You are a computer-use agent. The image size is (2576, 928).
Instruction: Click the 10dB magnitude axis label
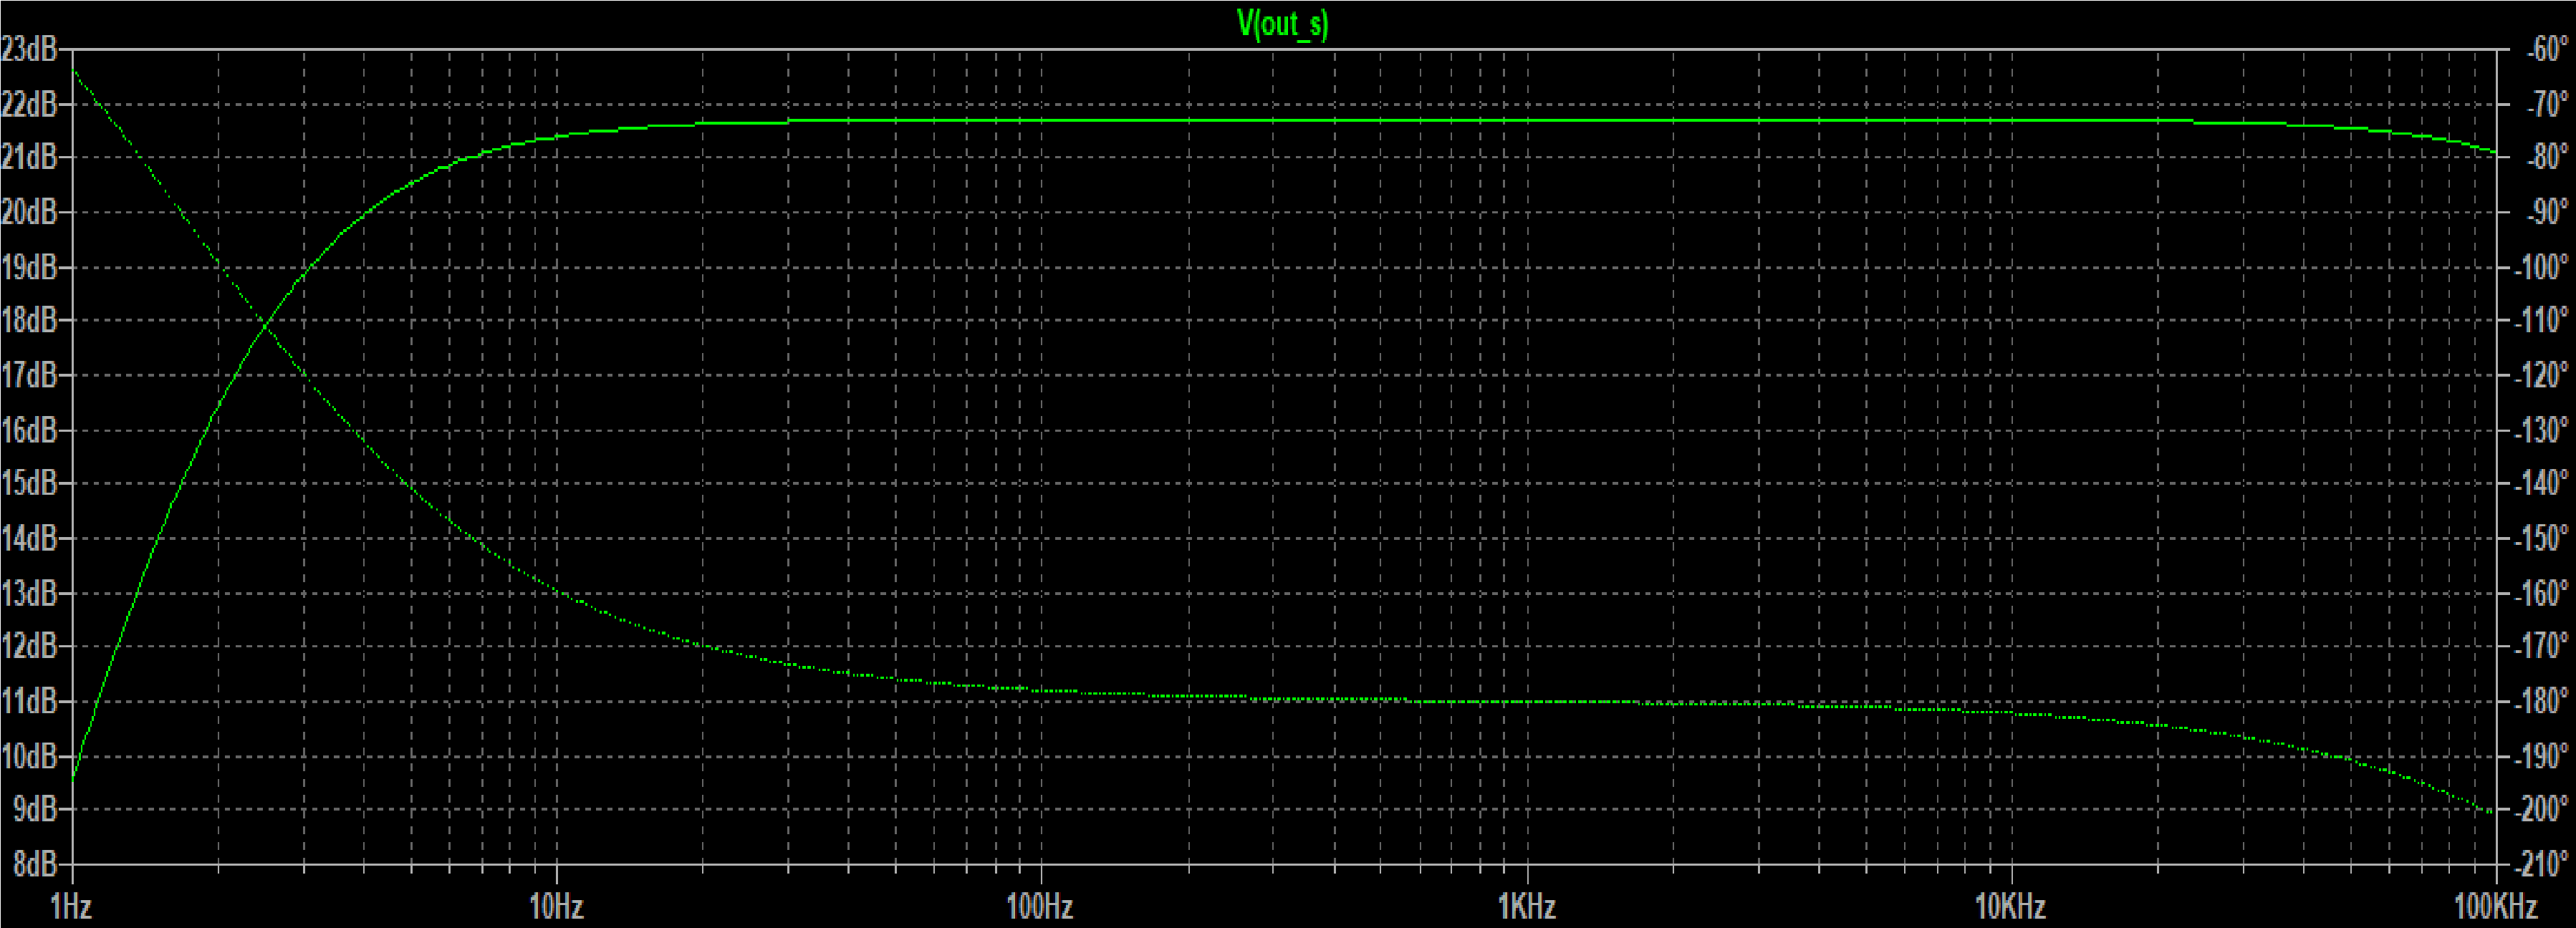coord(29,756)
